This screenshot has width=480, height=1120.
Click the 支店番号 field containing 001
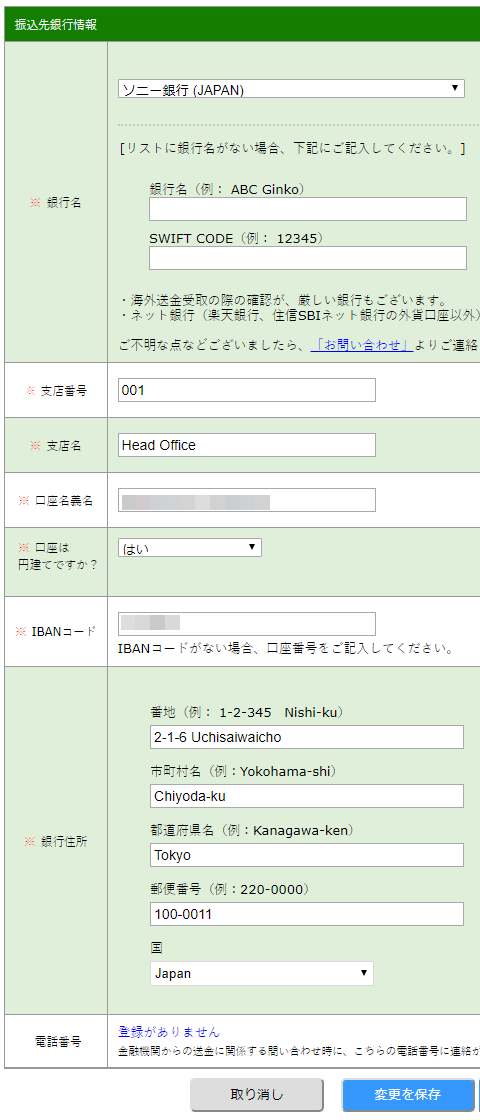[x=246, y=390]
